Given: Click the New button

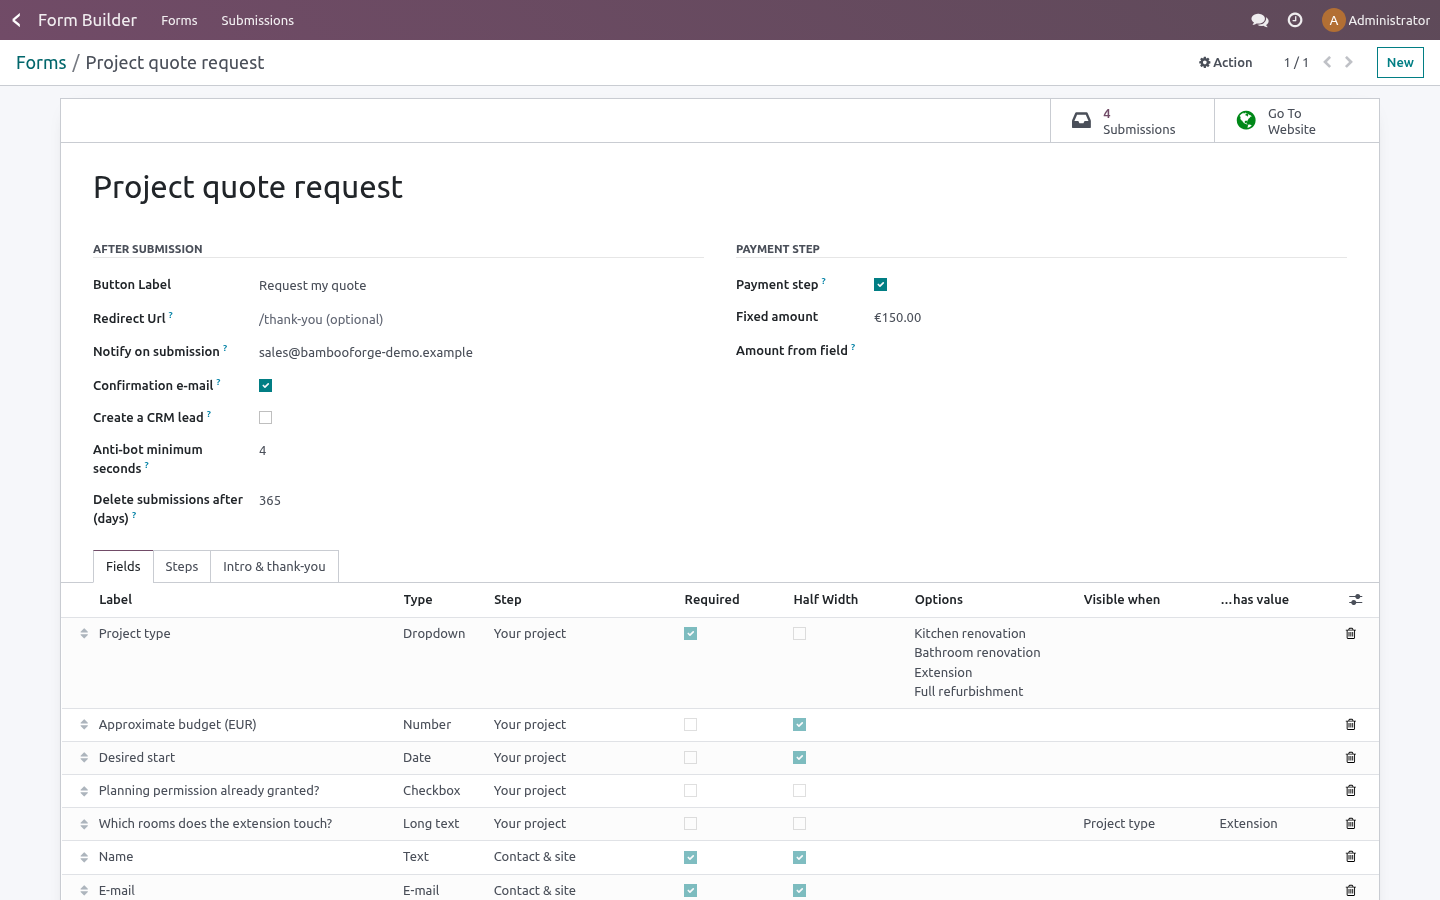Looking at the screenshot, I should (x=1400, y=62).
